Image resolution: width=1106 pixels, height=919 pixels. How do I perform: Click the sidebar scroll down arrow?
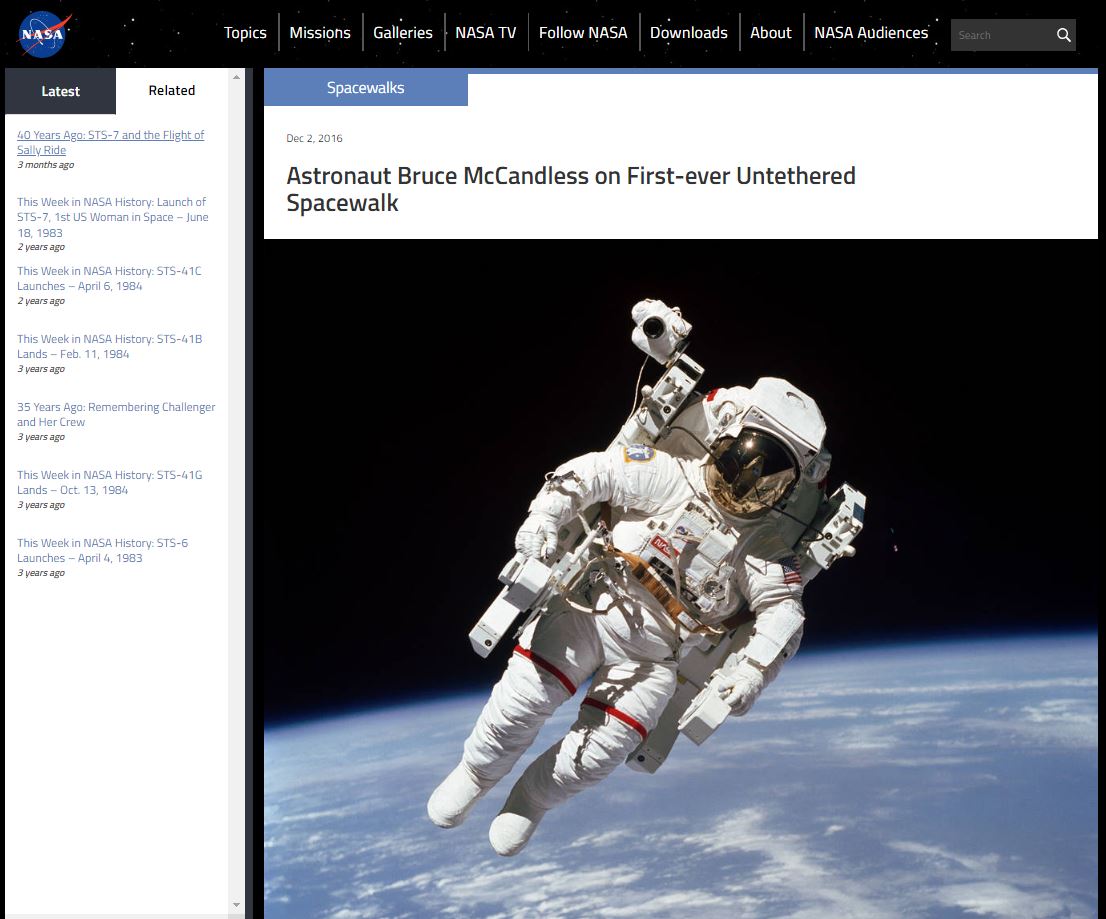[236, 905]
